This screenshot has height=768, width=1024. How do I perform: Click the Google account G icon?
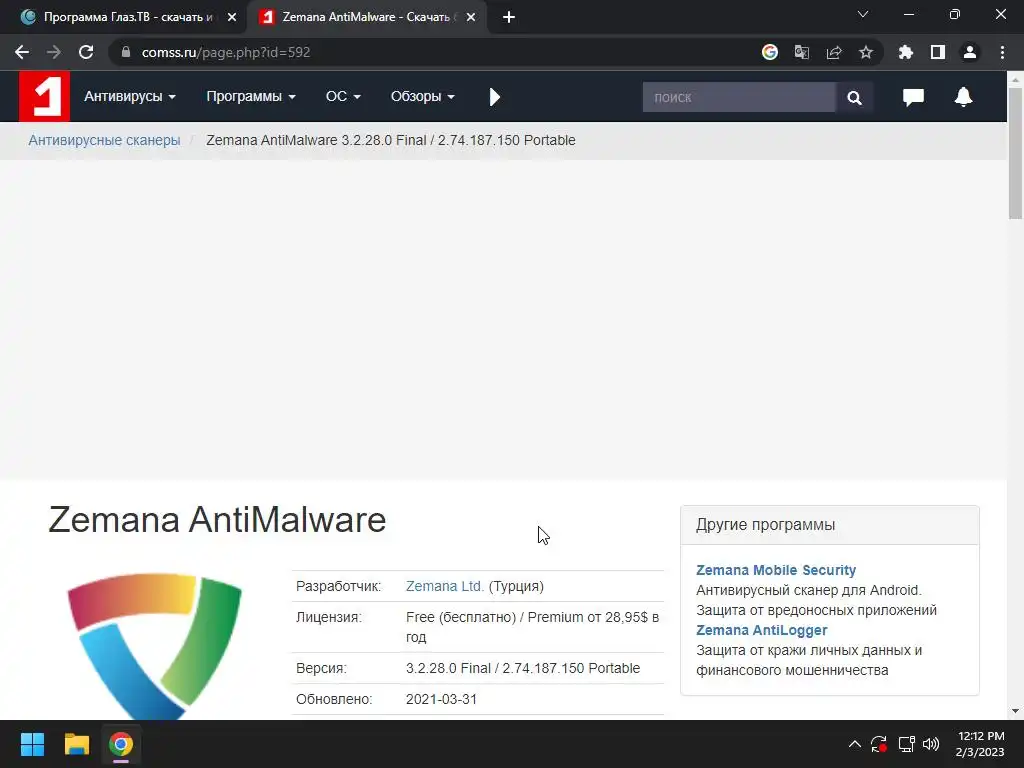(x=769, y=52)
